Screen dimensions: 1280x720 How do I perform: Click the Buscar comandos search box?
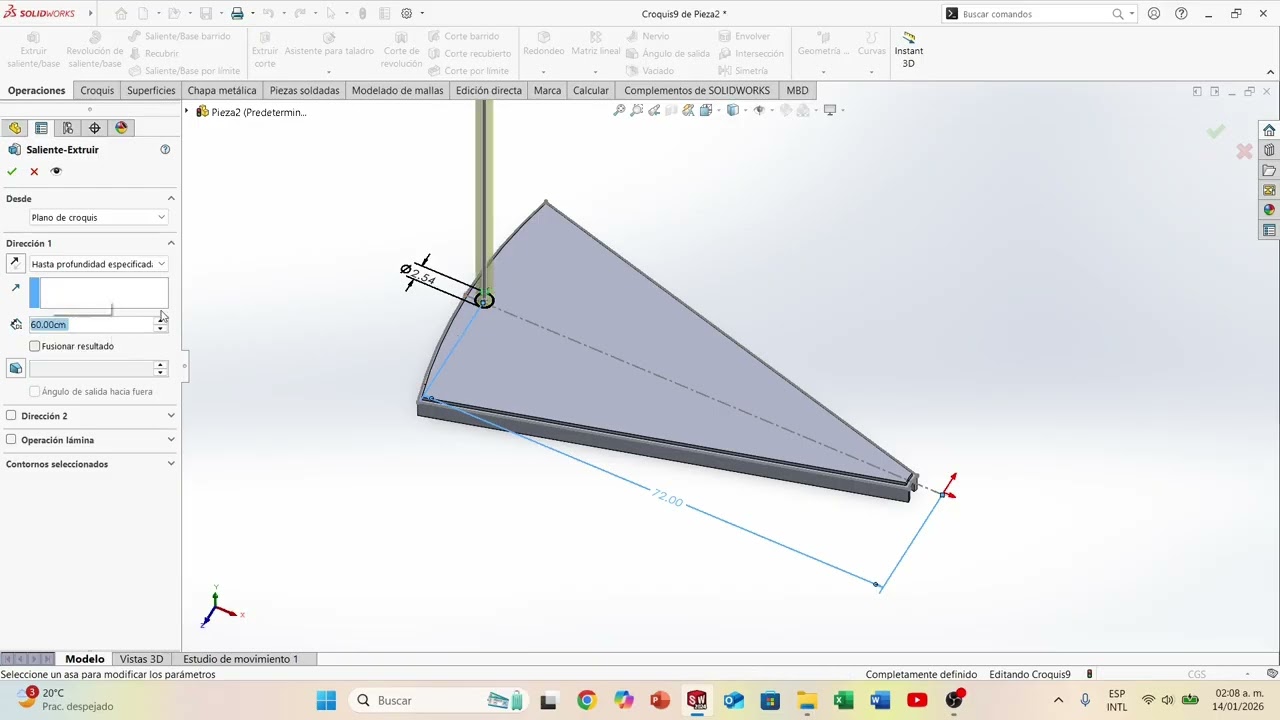tap(1035, 14)
